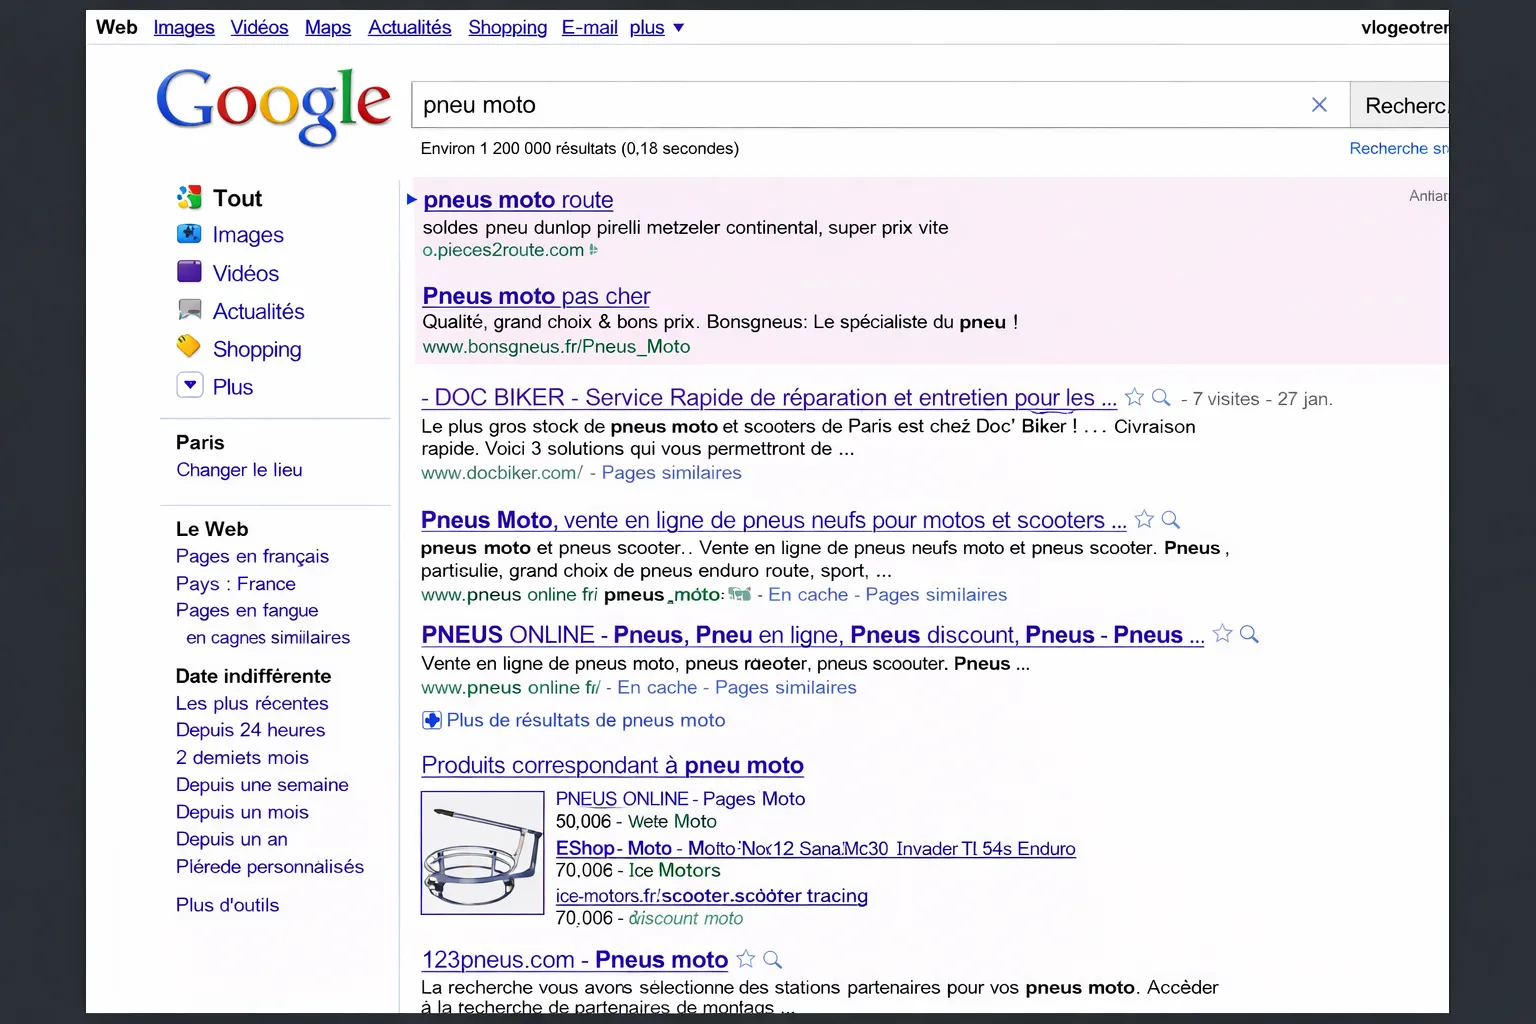This screenshot has width=1536, height=1024.
Task: Preview the DOC BIKER result with magnifier
Action: 1161,397
